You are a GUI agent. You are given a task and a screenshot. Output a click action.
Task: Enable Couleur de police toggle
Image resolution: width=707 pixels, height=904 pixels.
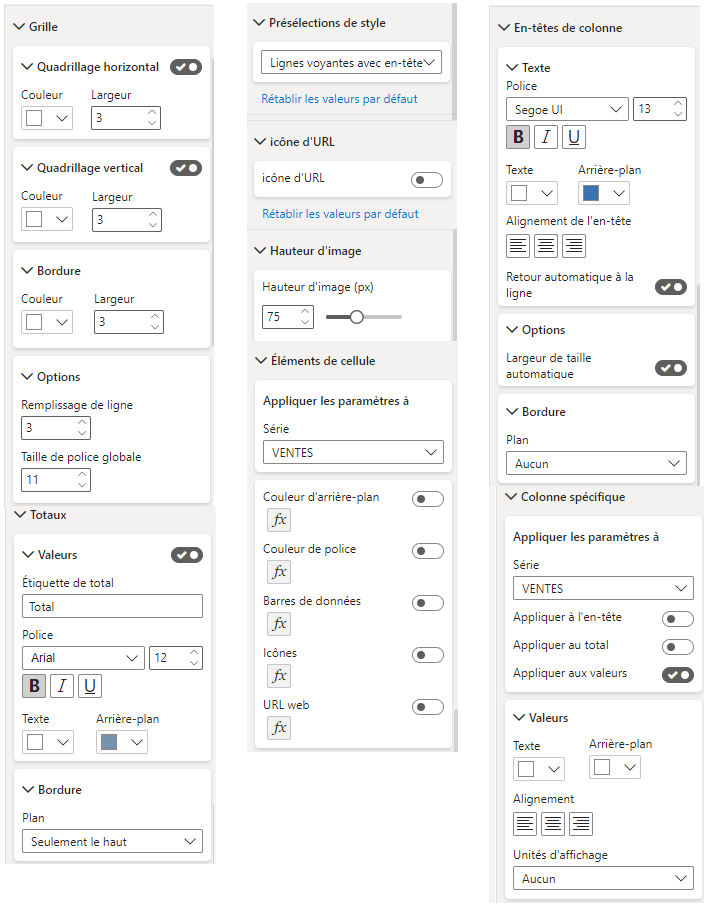428,551
